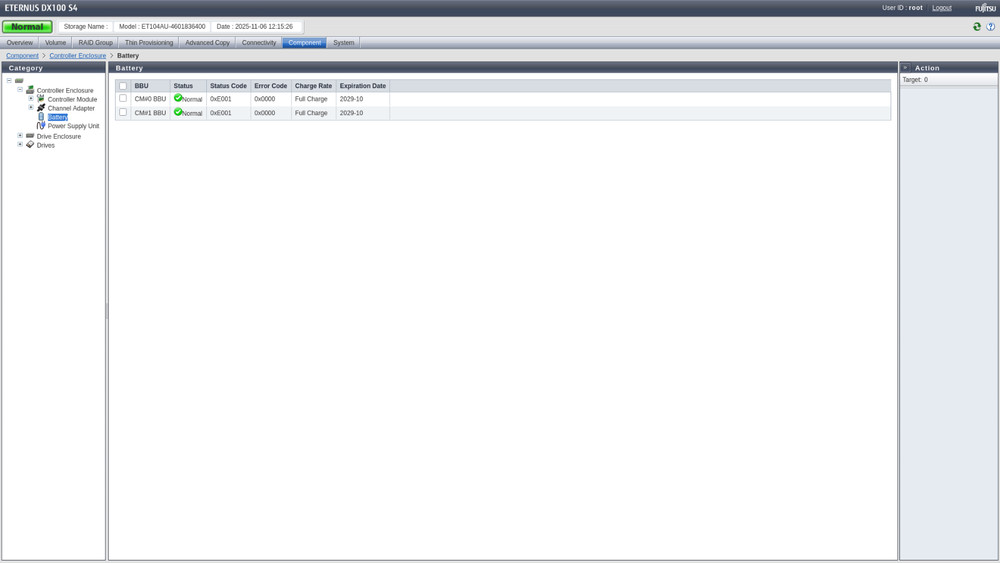Viewport: 1000px width, 563px height.
Task: Select Controller Module in the tree
Action: pos(73,99)
